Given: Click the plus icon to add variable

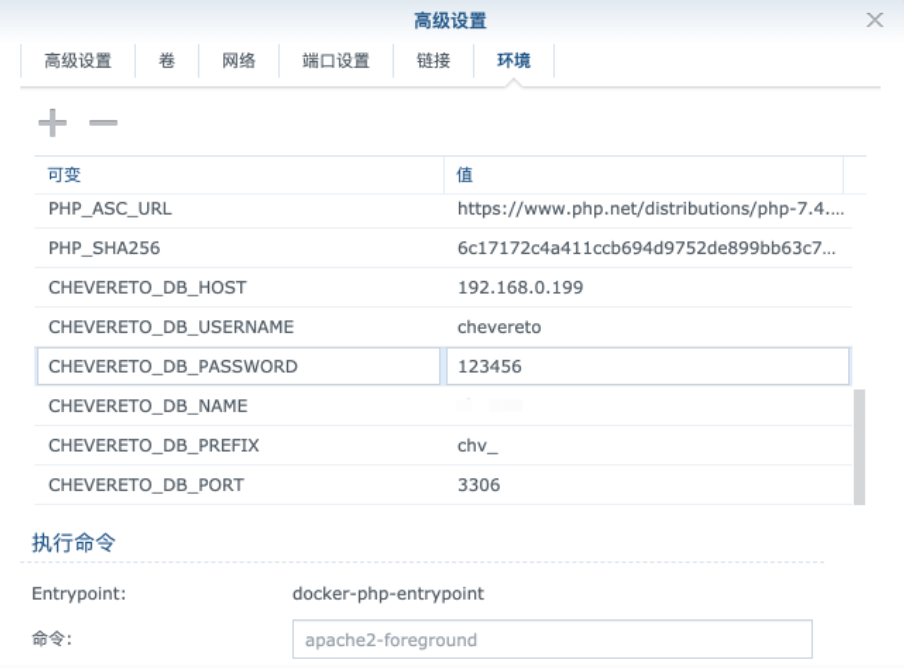Looking at the screenshot, I should tap(52, 123).
